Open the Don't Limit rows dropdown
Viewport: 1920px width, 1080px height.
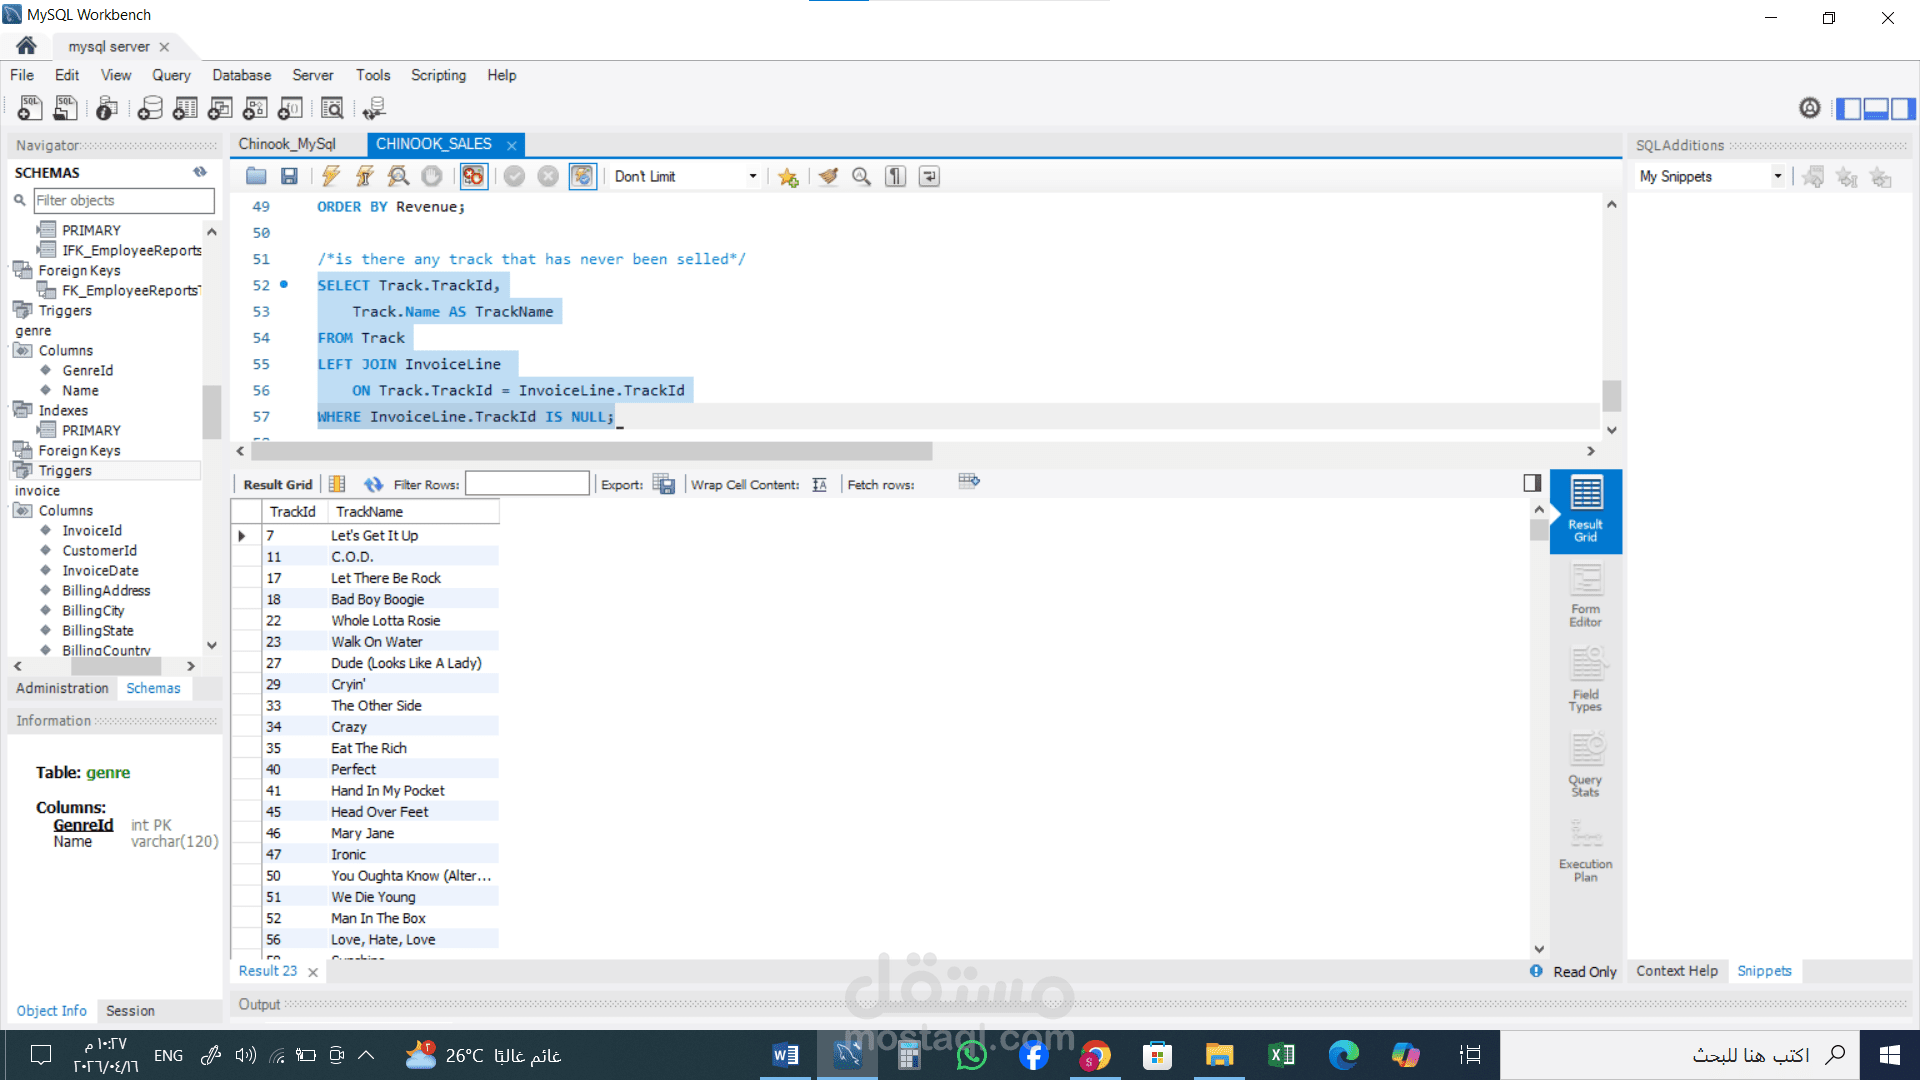pos(686,176)
